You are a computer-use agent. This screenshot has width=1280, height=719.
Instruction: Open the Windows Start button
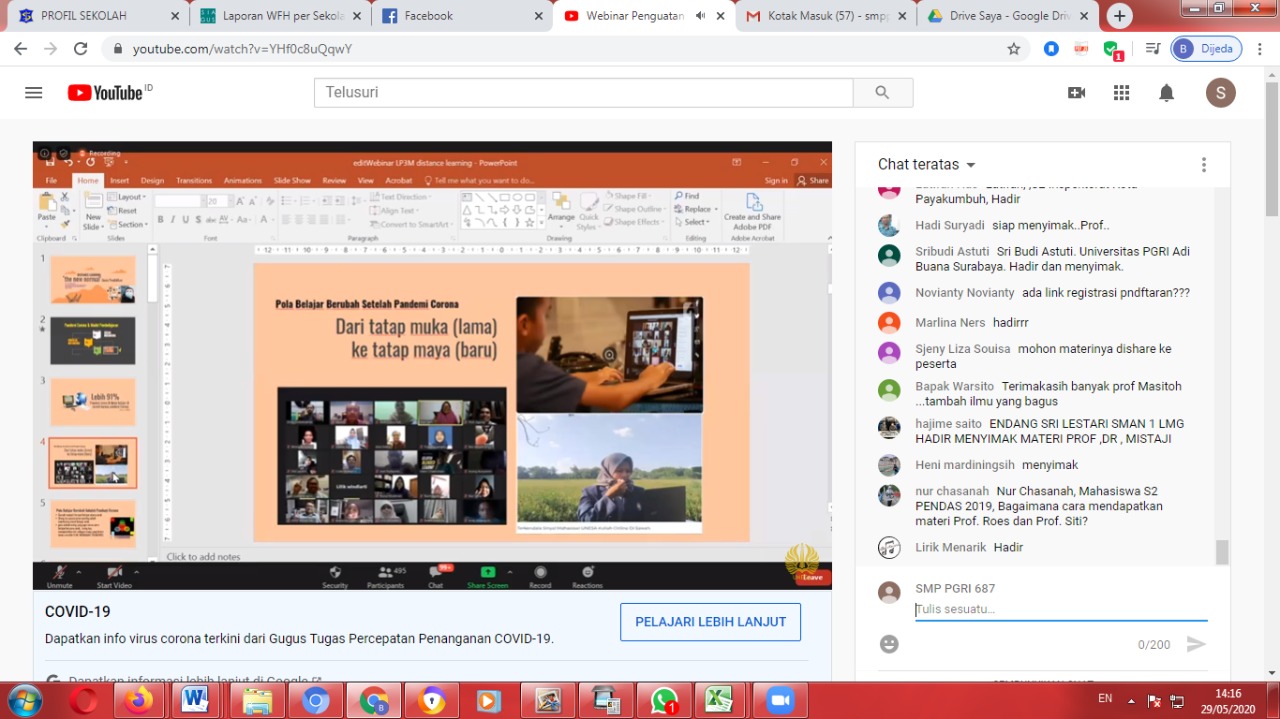[23, 700]
